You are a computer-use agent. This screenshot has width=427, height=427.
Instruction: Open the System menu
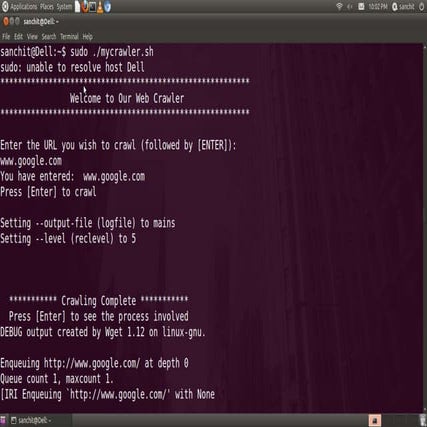(64, 7)
